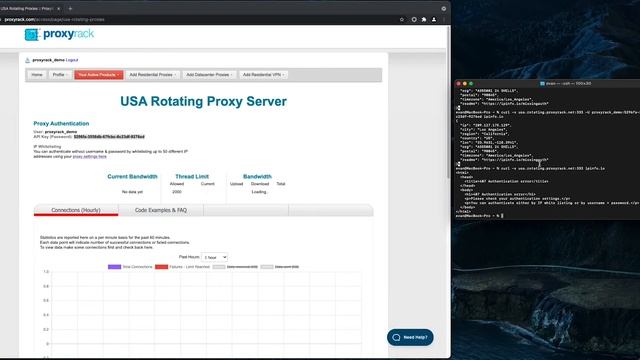Click the terminal window title bar

click(x=547, y=83)
